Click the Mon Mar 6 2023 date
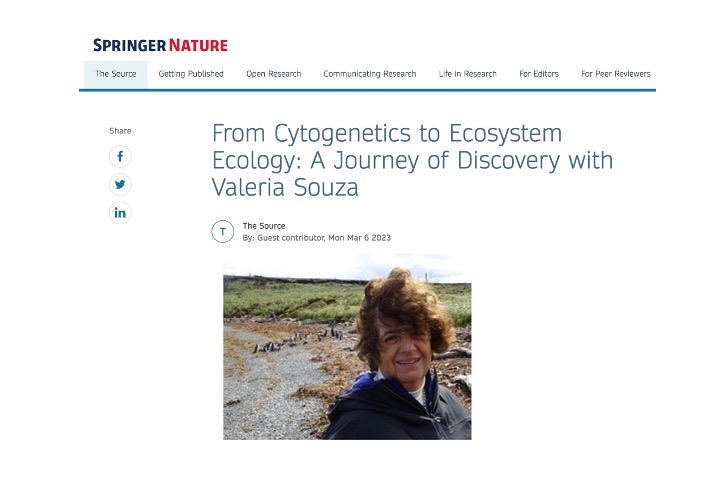Image resolution: width=720 pixels, height=480 pixels. [360, 238]
